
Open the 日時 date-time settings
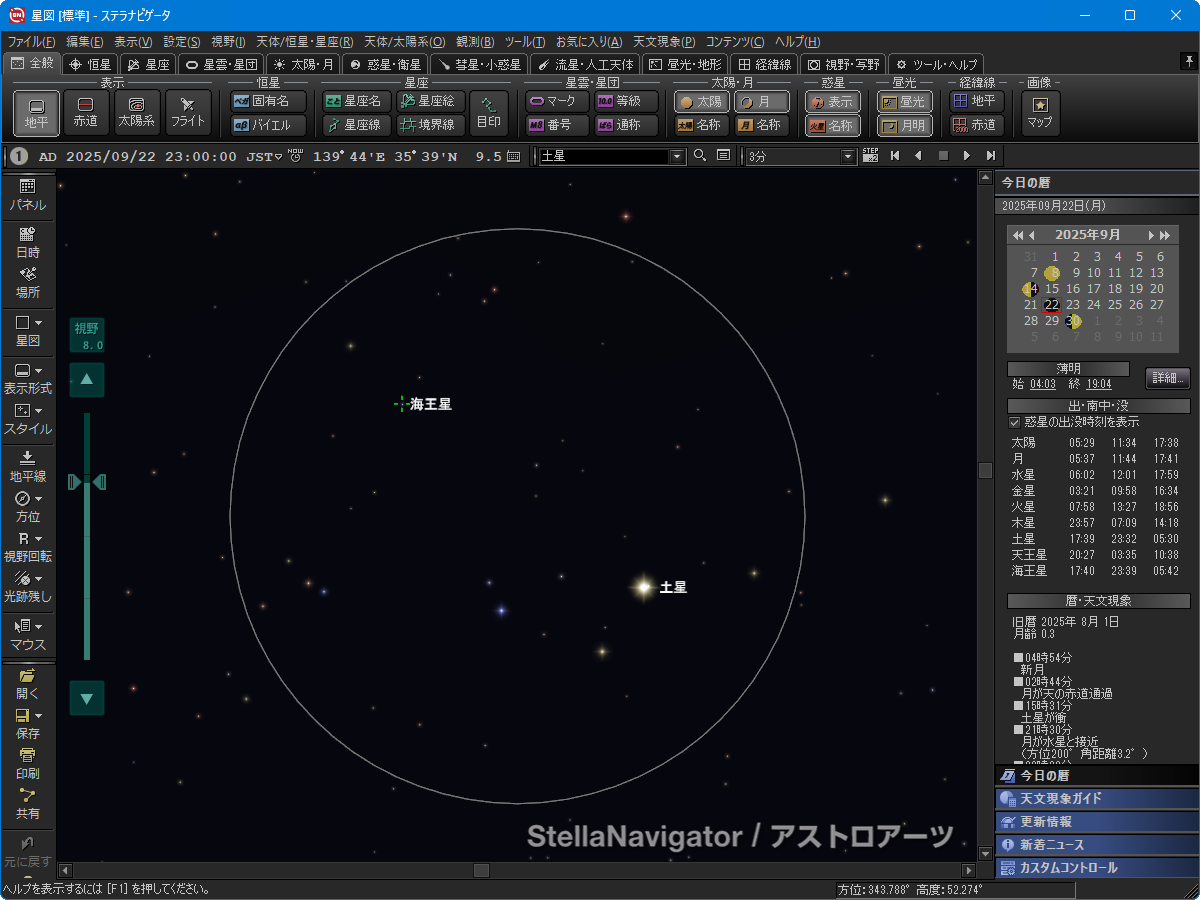[x=27, y=243]
